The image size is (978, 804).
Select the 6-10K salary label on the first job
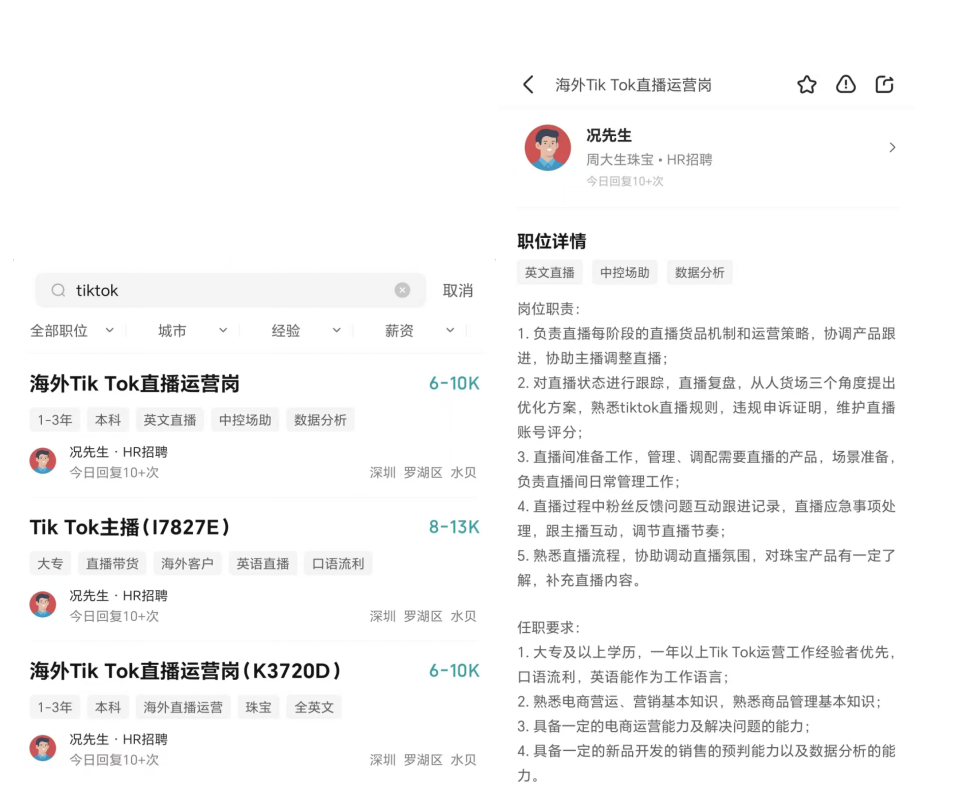tap(454, 382)
